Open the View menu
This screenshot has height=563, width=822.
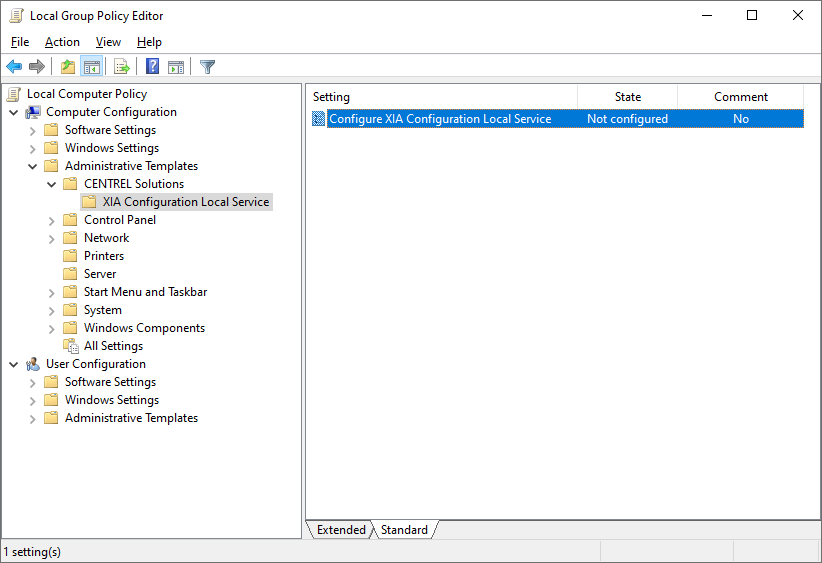coord(108,42)
